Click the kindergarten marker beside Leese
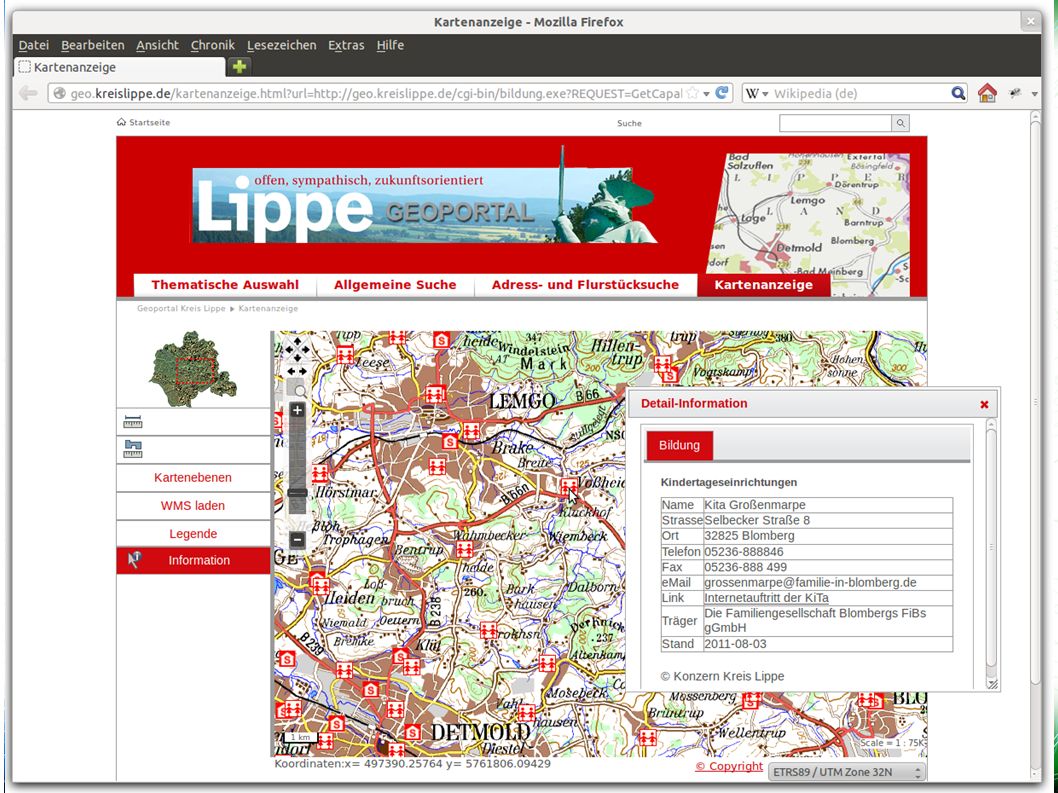Screen dimensions: 1058x793 point(345,354)
